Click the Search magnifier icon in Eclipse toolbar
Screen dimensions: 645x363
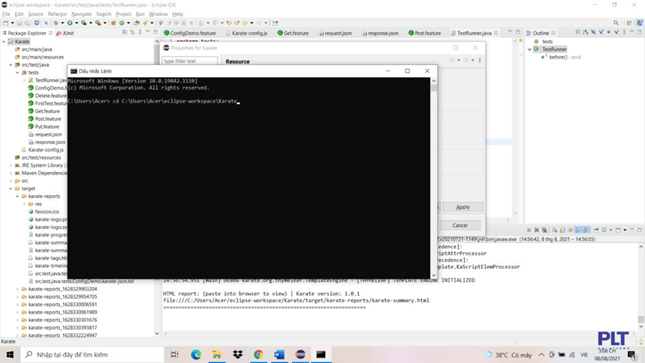(x=616, y=23)
